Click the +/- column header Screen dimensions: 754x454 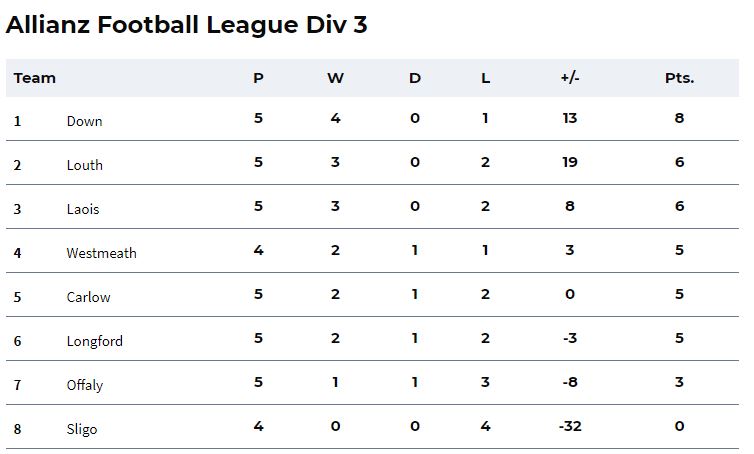point(570,78)
